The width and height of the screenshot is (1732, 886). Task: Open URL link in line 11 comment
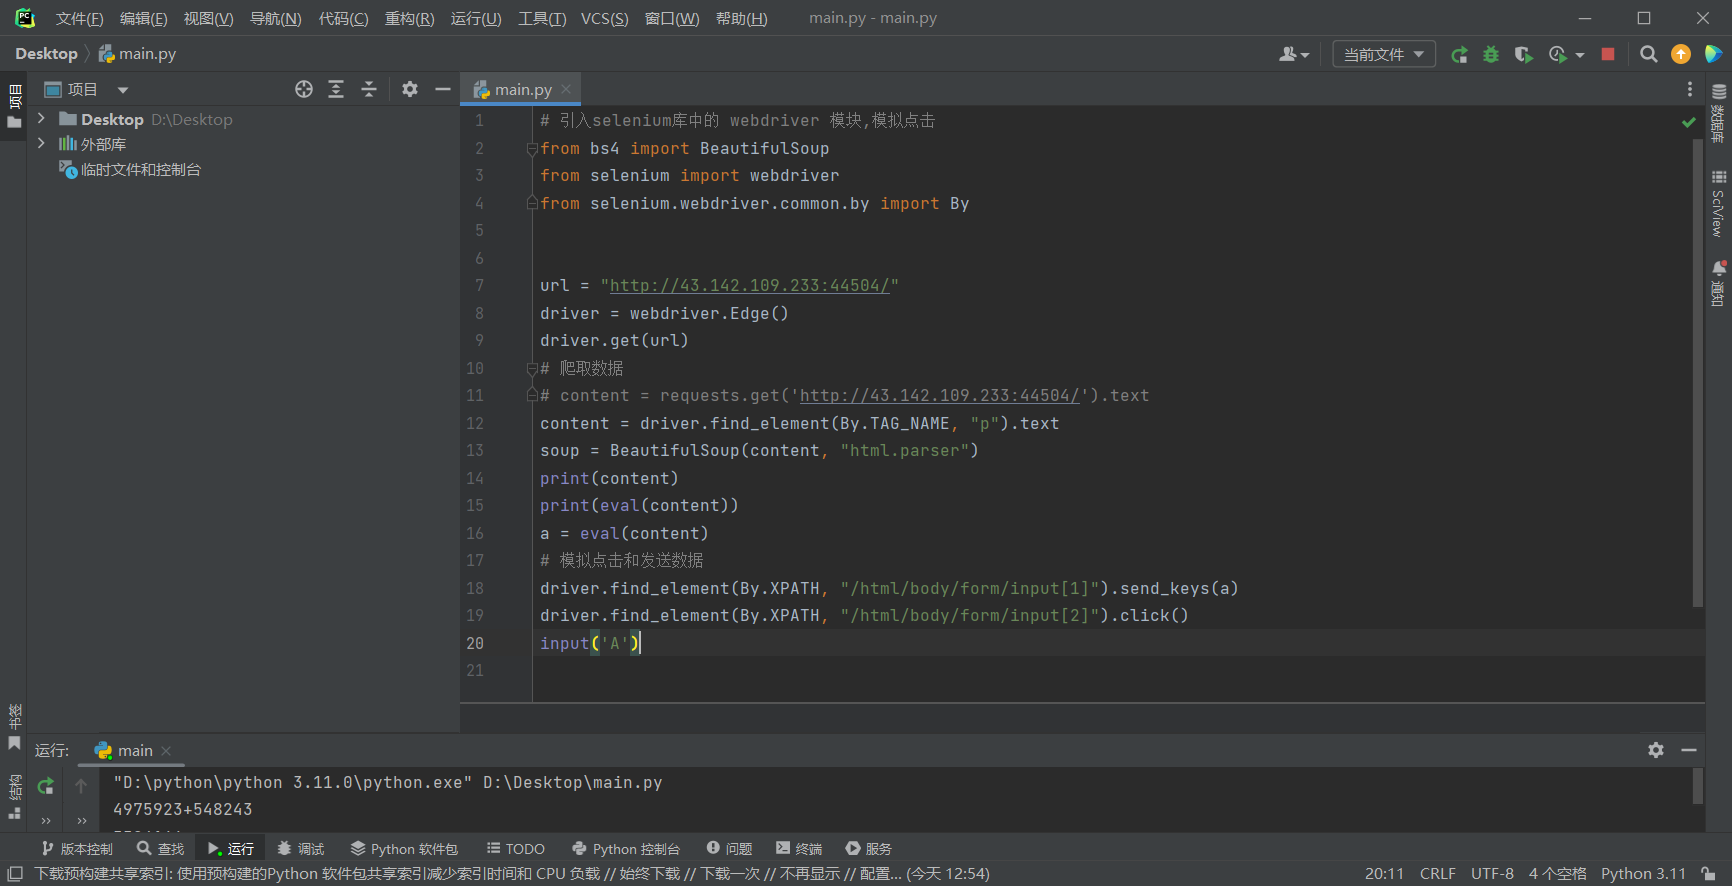pyautogui.click(x=939, y=396)
